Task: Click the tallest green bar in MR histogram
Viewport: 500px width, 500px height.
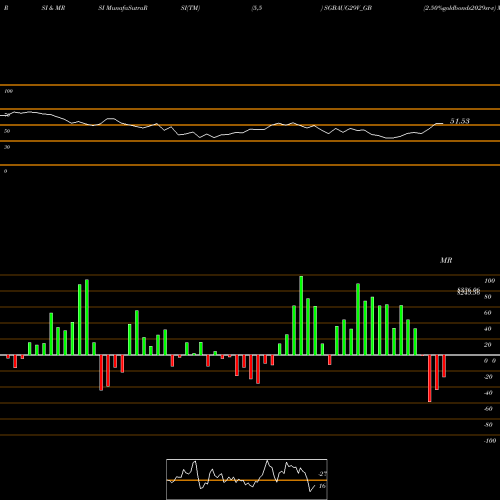Action: (x=301, y=315)
